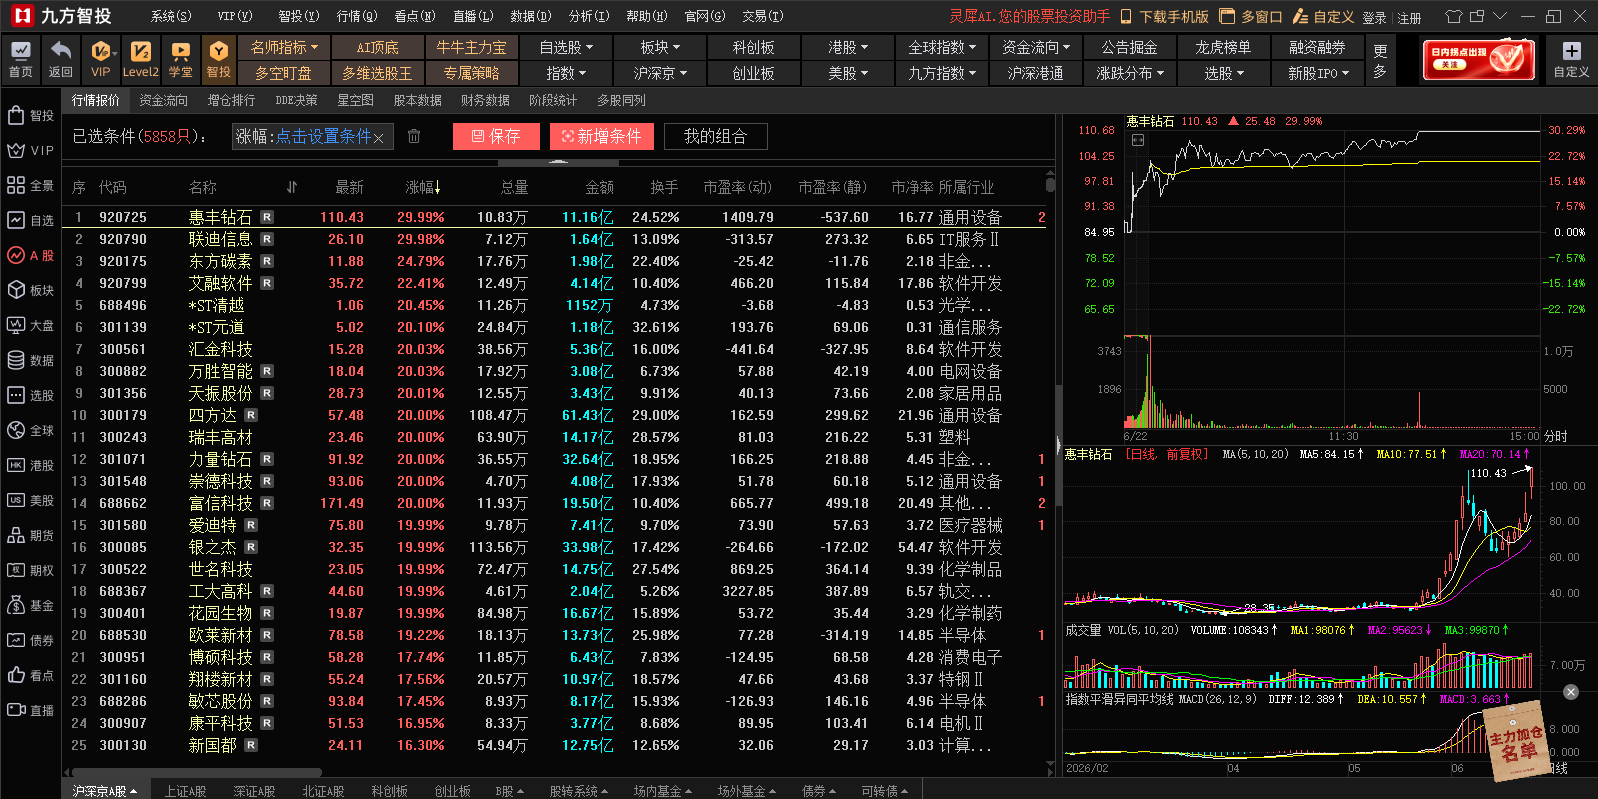Open the 系统(S) menu
This screenshot has width=1598, height=799.
171,16
